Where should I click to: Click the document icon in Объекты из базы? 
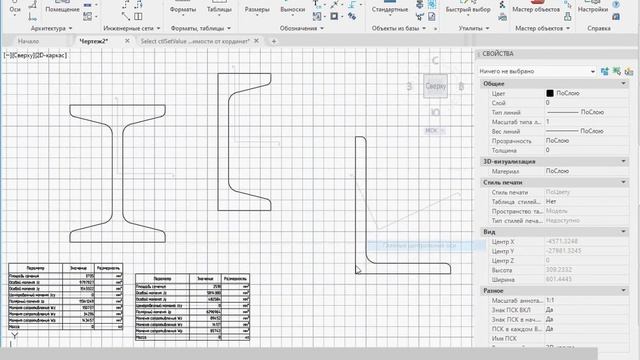432,16
